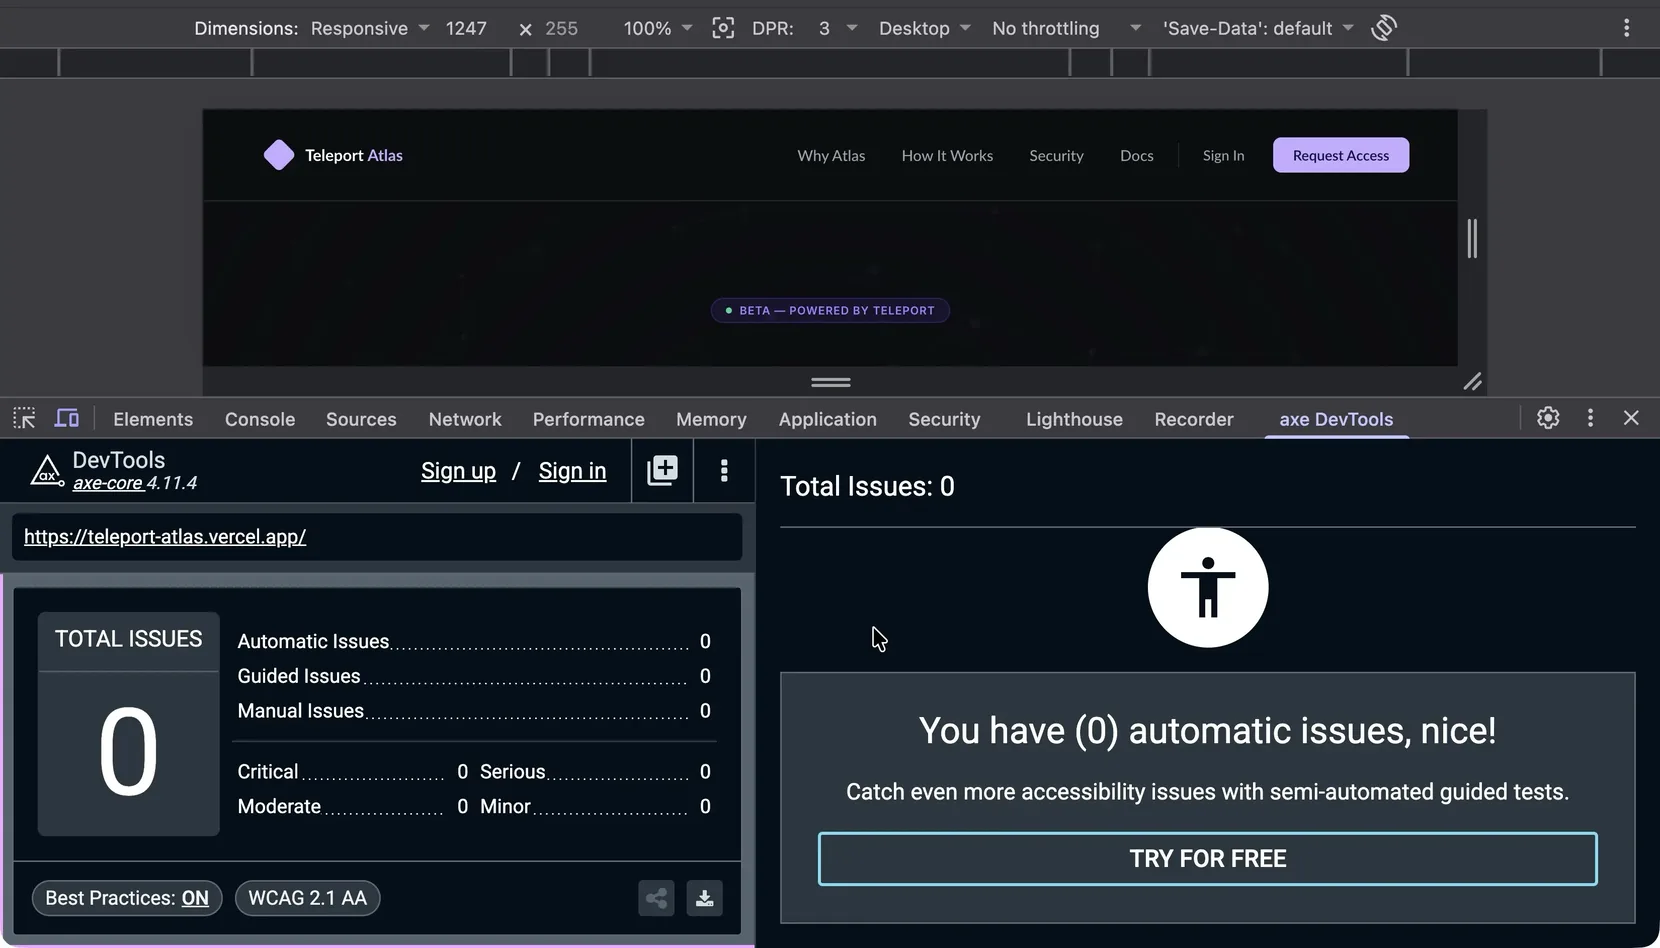Click the export download icon
The width and height of the screenshot is (1660, 948).
click(x=705, y=898)
